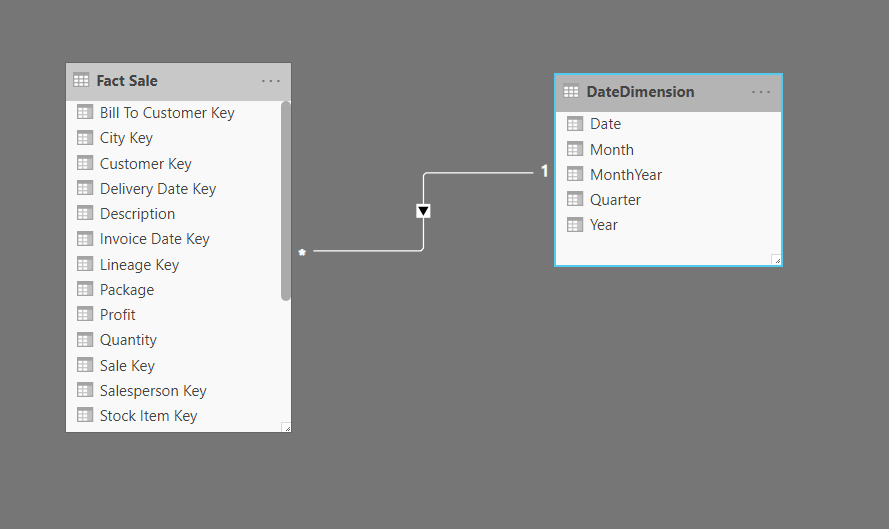
Task: Select the Bill To Customer Key field
Action: coord(167,113)
